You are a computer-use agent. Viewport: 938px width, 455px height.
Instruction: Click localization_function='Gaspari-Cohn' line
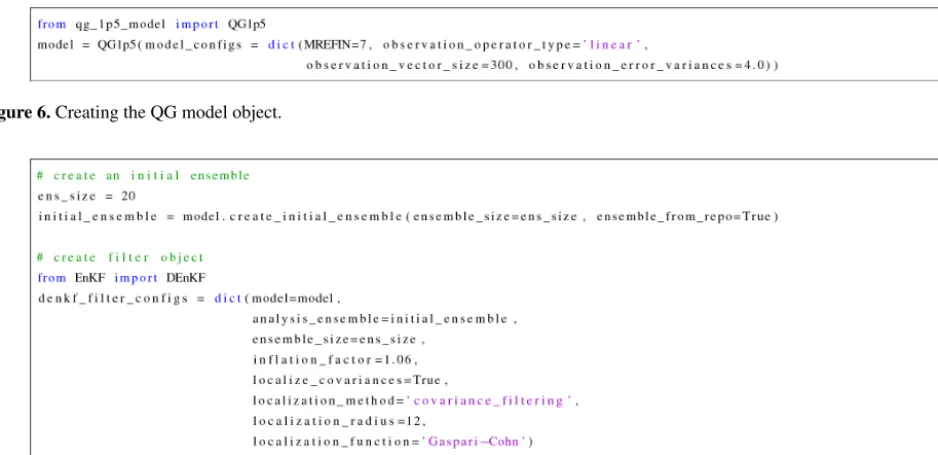tap(392, 442)
